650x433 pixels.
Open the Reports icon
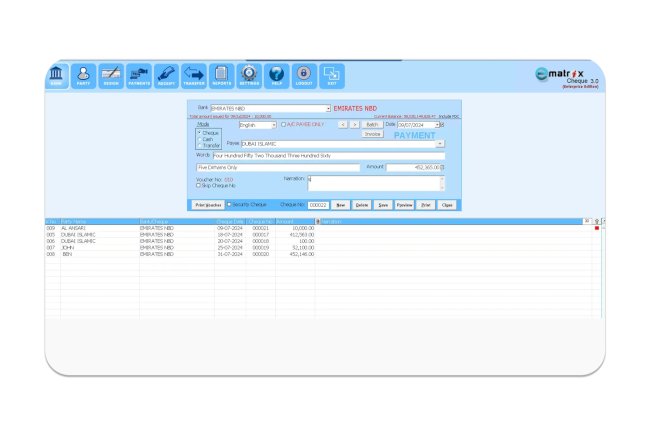tap(221, 76)
